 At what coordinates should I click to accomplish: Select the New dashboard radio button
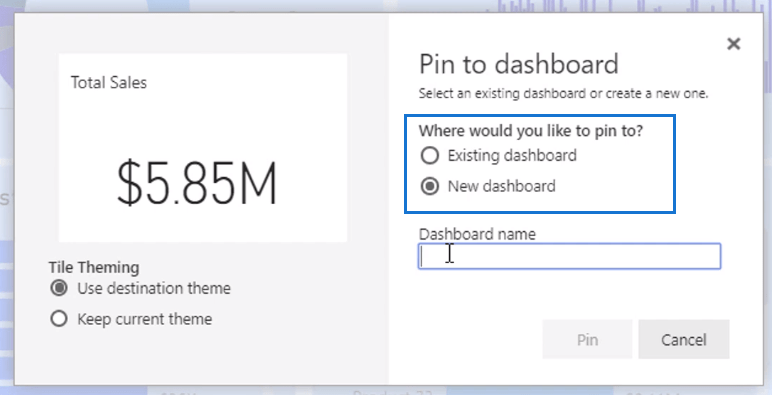click(430, 186)
